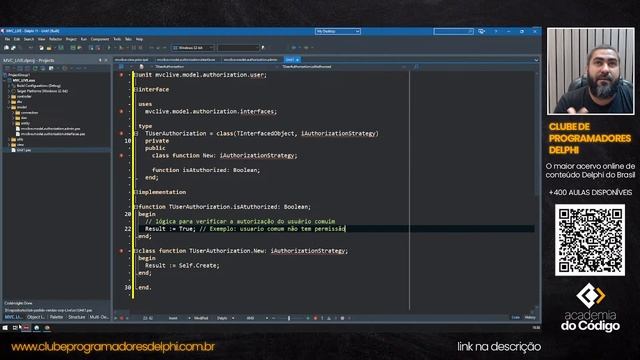Open the Windows 32-bit platform dropdown

pyautogui.click(x=193, y=48)
